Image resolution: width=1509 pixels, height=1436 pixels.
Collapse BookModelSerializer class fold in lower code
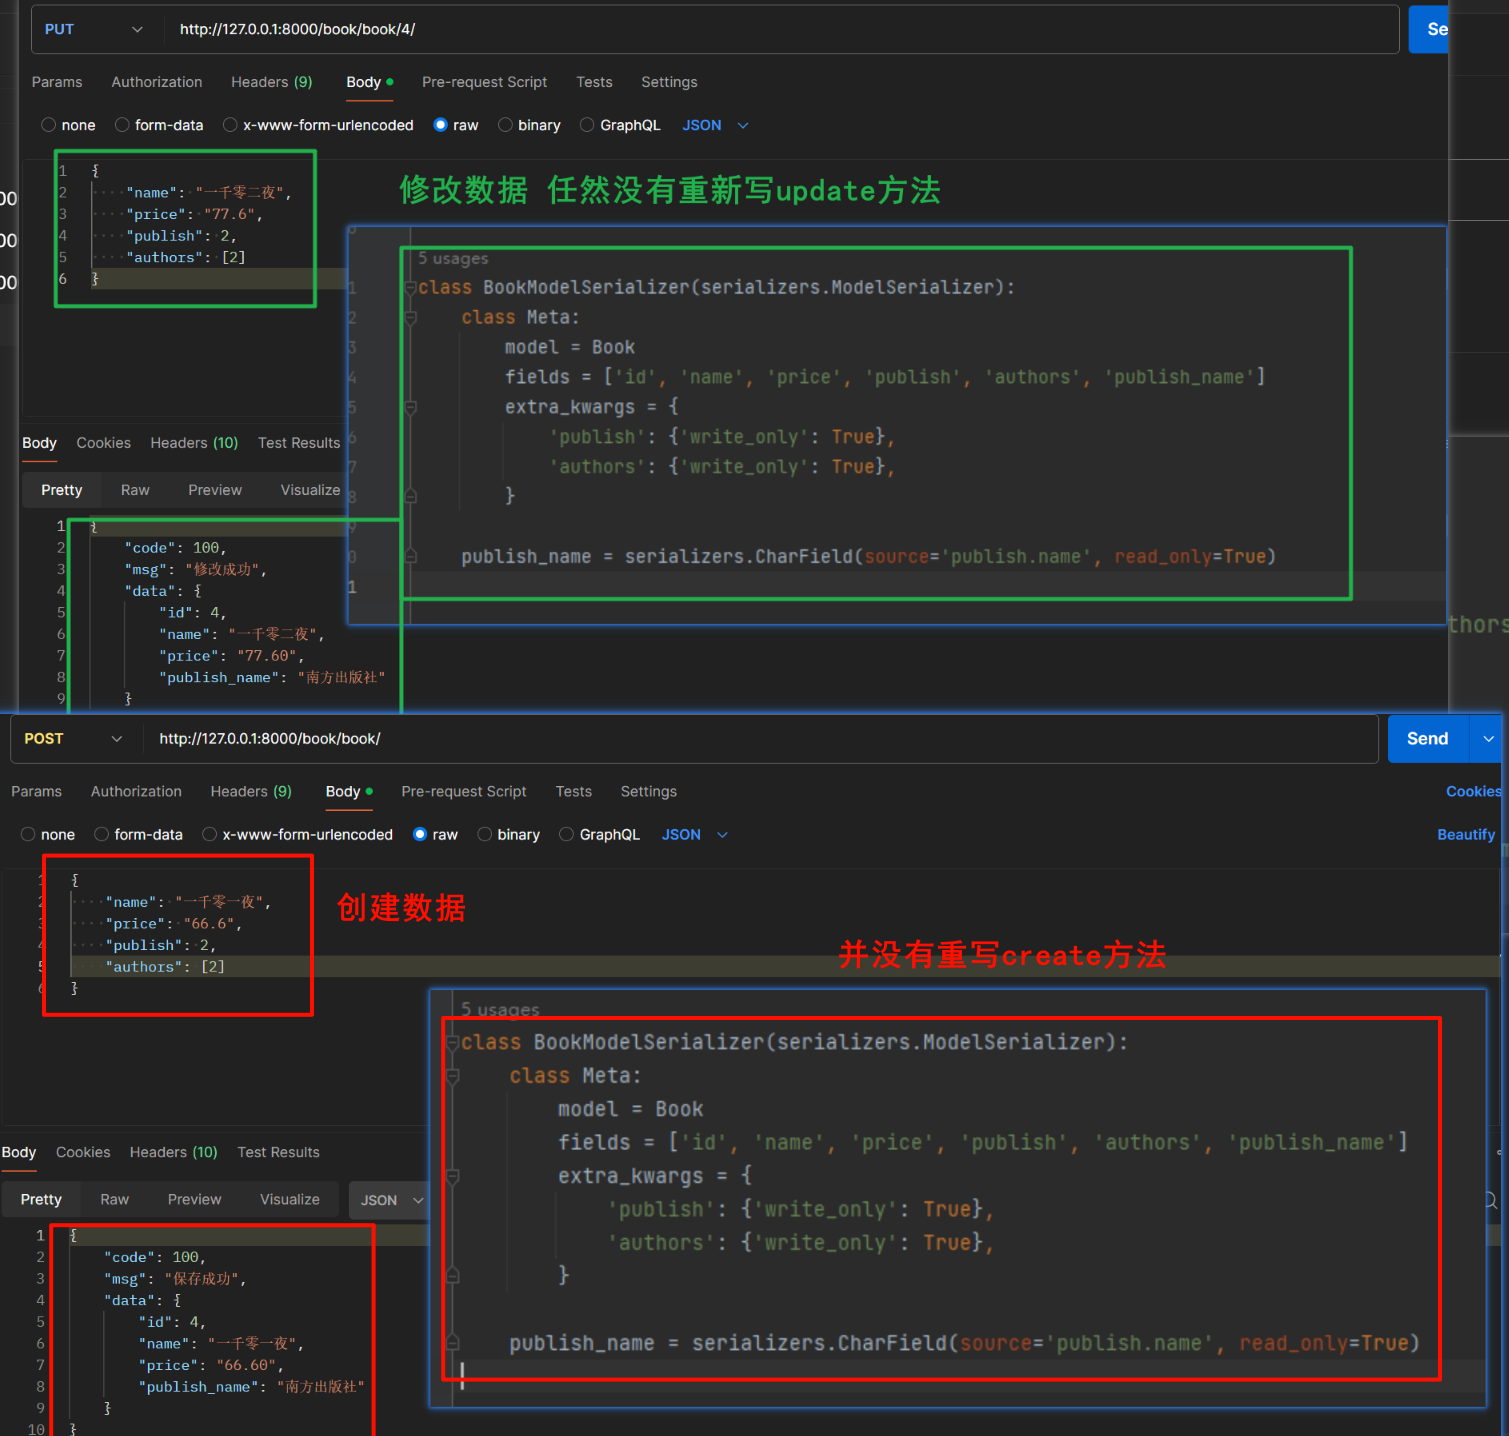coord(452,1043)
